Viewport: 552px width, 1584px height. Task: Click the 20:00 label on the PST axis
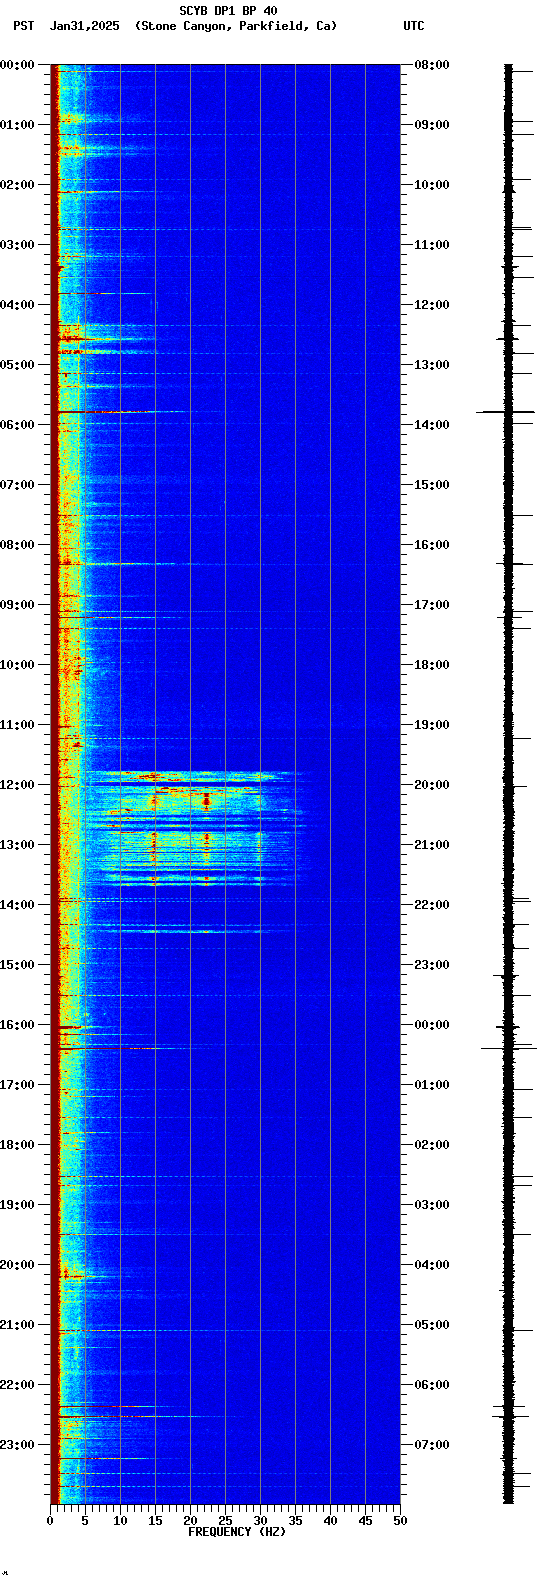tap(17, 1265)
